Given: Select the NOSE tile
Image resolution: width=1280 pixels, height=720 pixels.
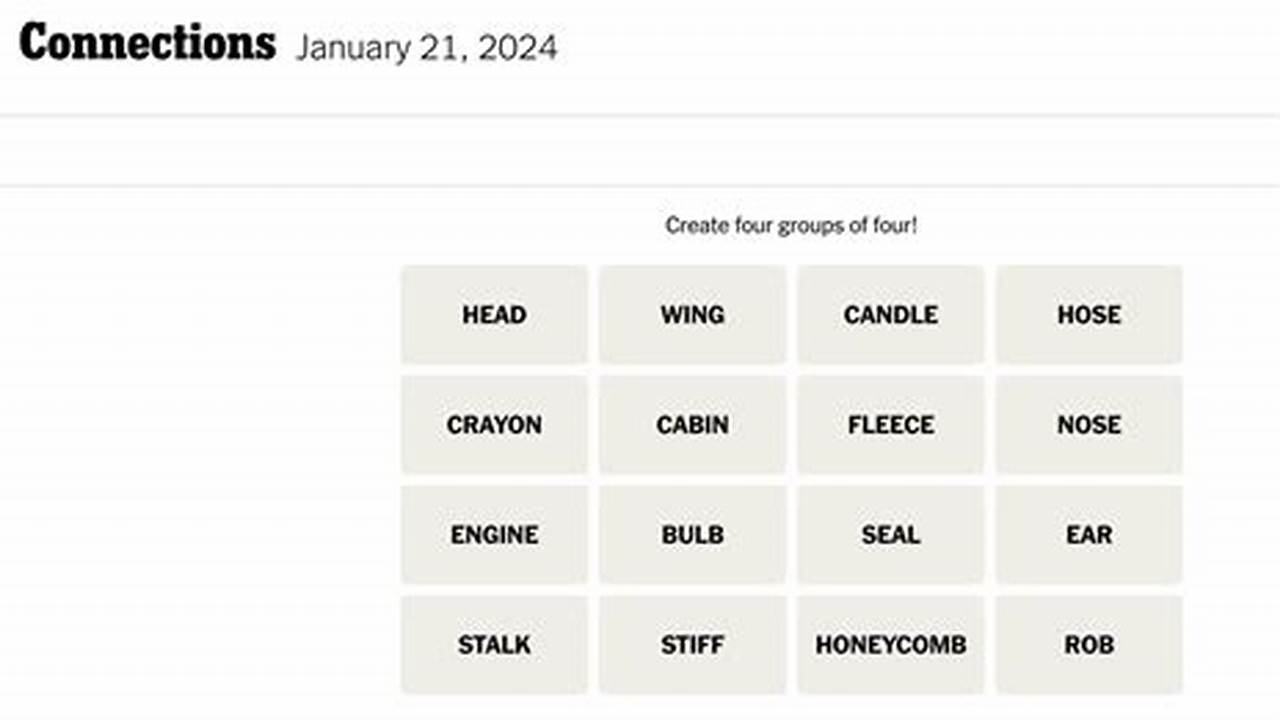Looking at the screenshot, I should tap(1089, 424).
